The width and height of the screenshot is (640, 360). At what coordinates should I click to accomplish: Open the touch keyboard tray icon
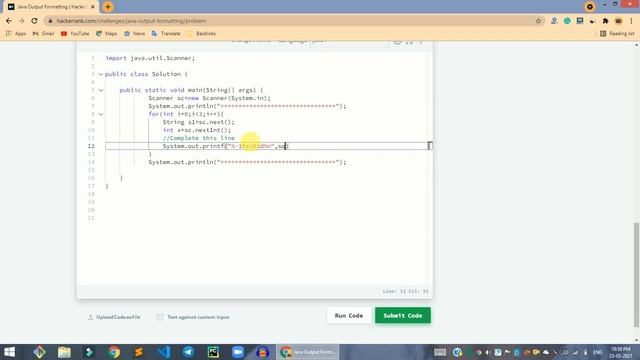point(440,352)
